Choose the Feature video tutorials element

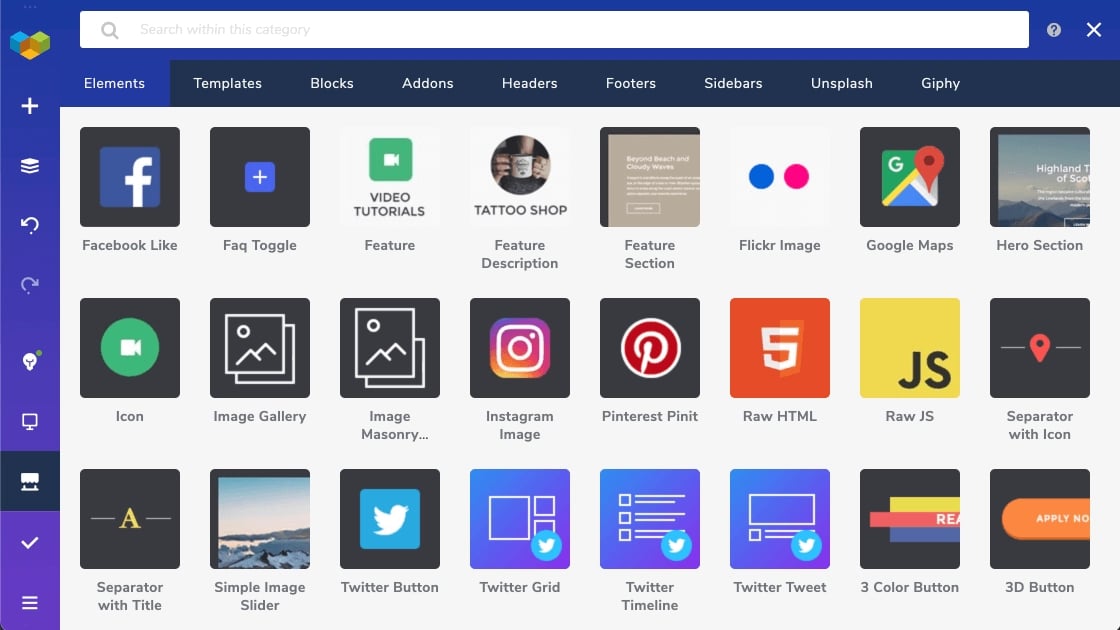click(x=390, y=177)
